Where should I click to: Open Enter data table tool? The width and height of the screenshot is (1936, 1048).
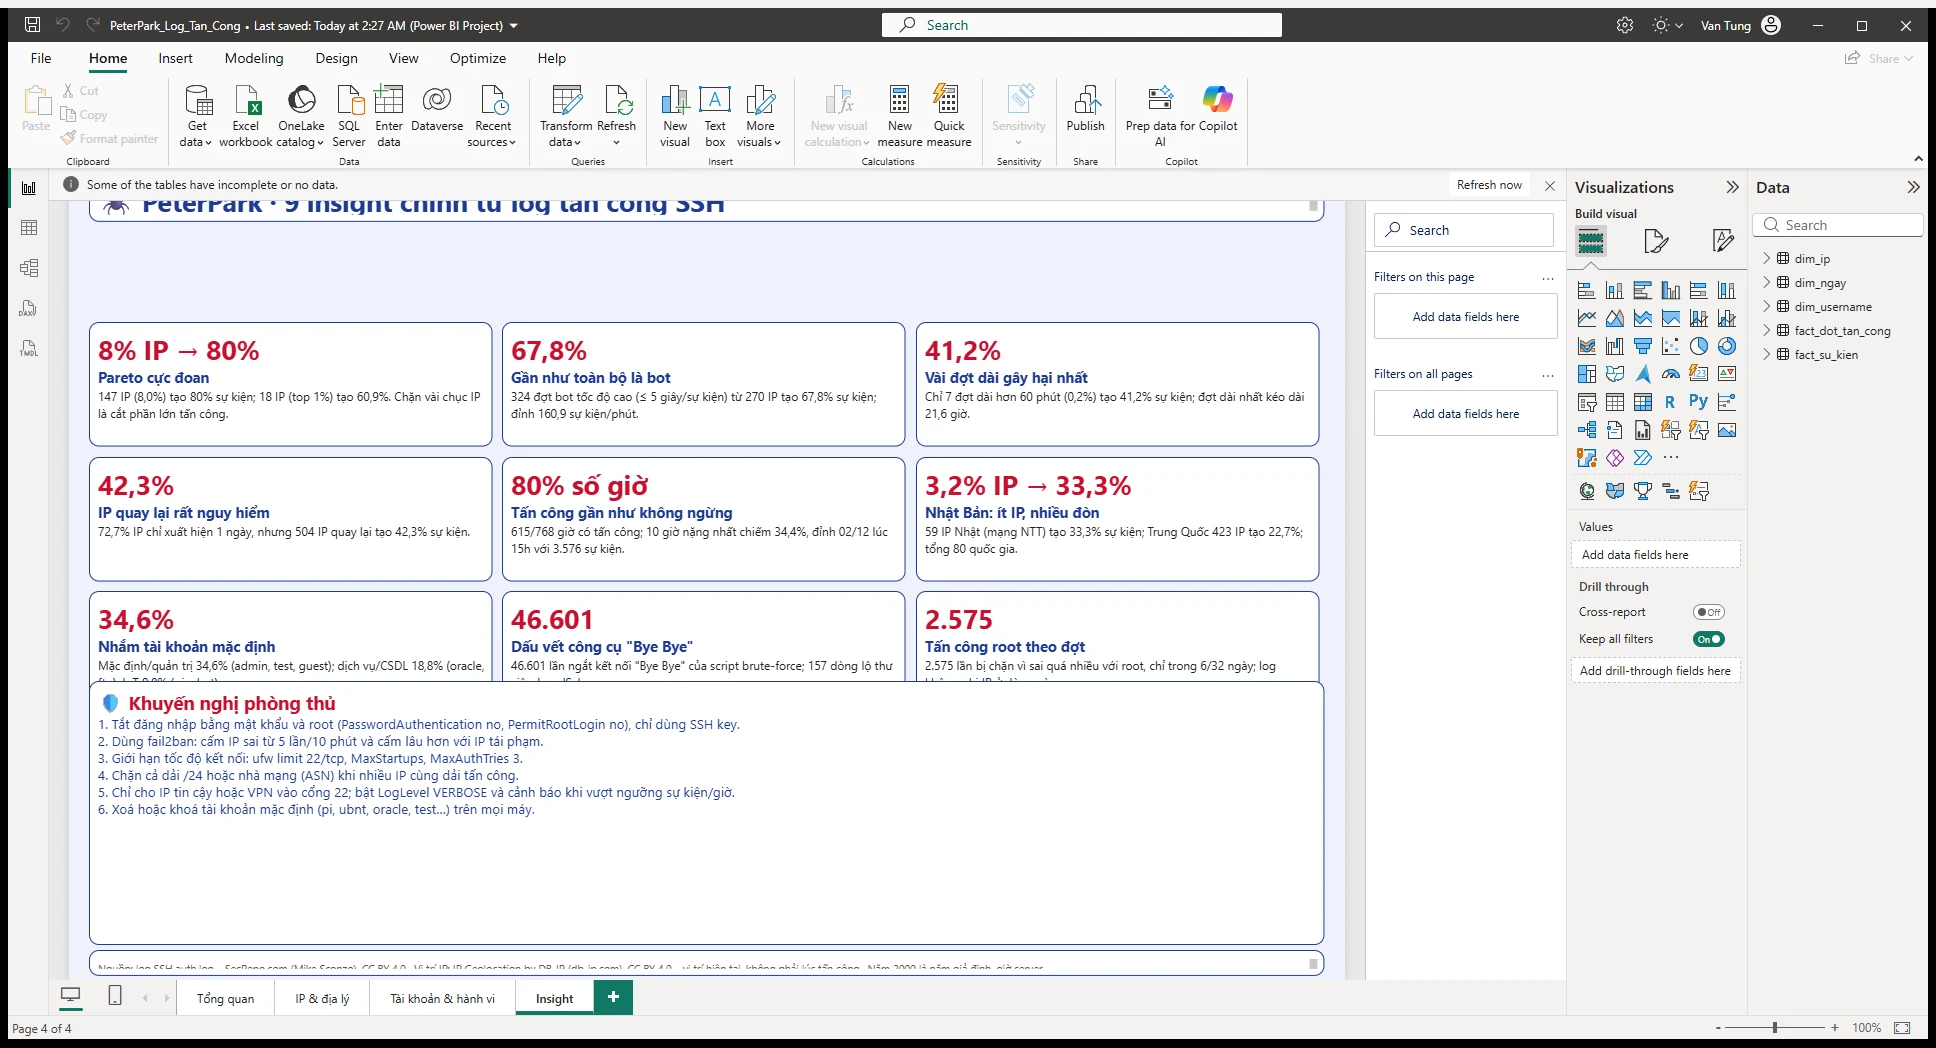389,115
